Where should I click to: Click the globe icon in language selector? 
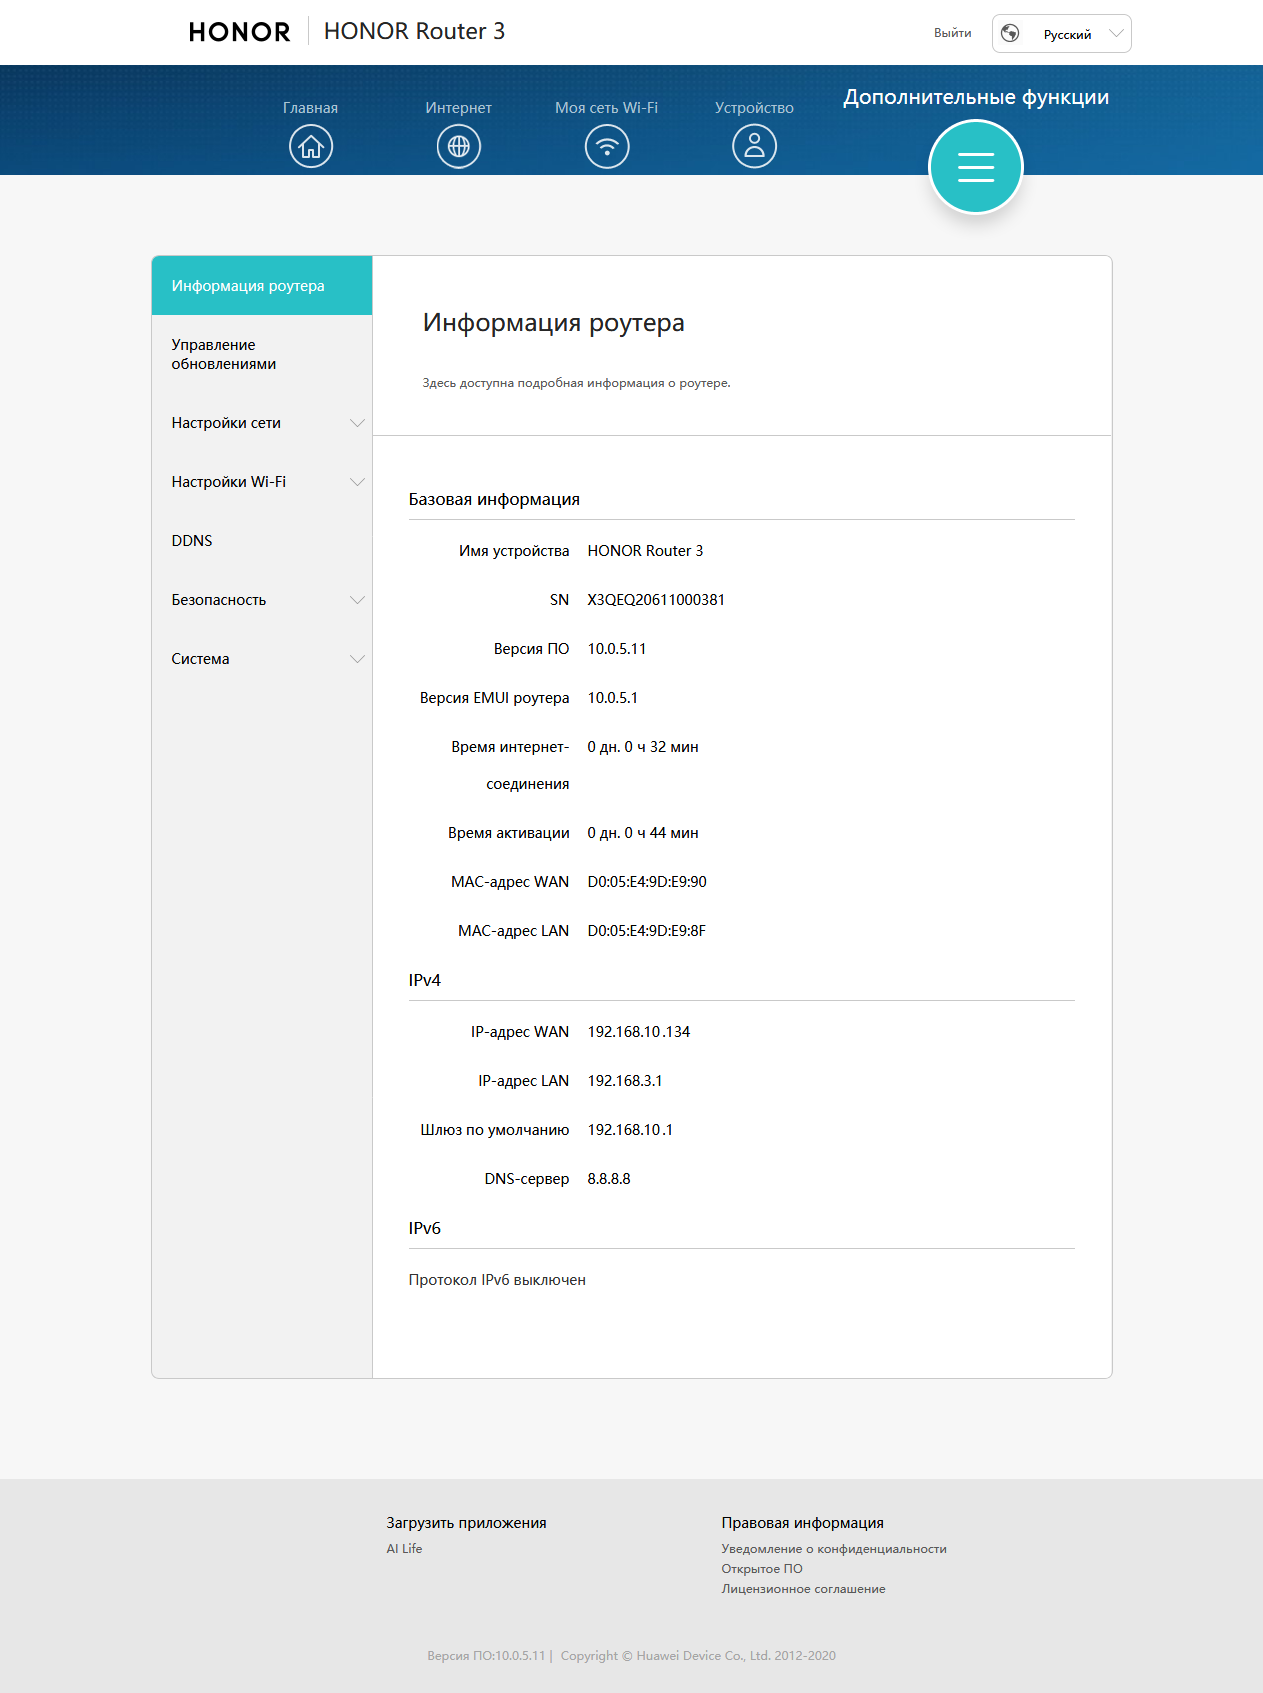click(1010, 33)
